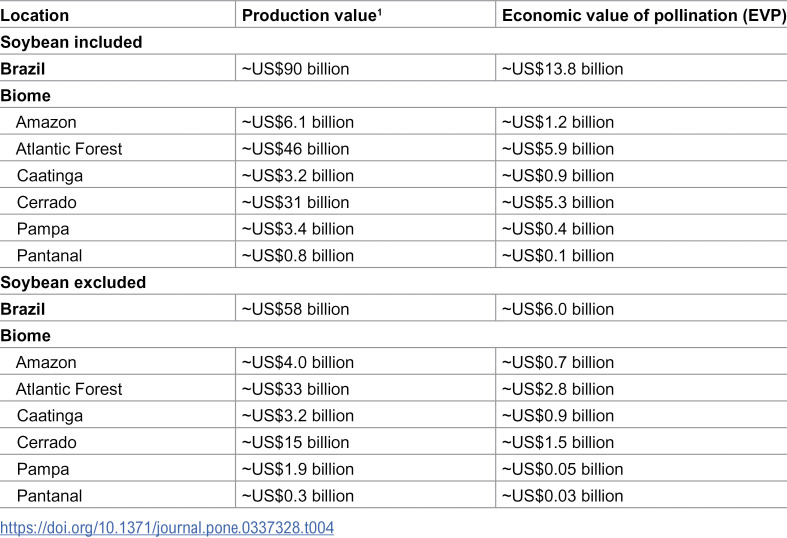Click the ~US$0.05 billion Pampa EVP cell
This screenshot has height=538, width=787.
pyautogui.click(x=562, y=469)
